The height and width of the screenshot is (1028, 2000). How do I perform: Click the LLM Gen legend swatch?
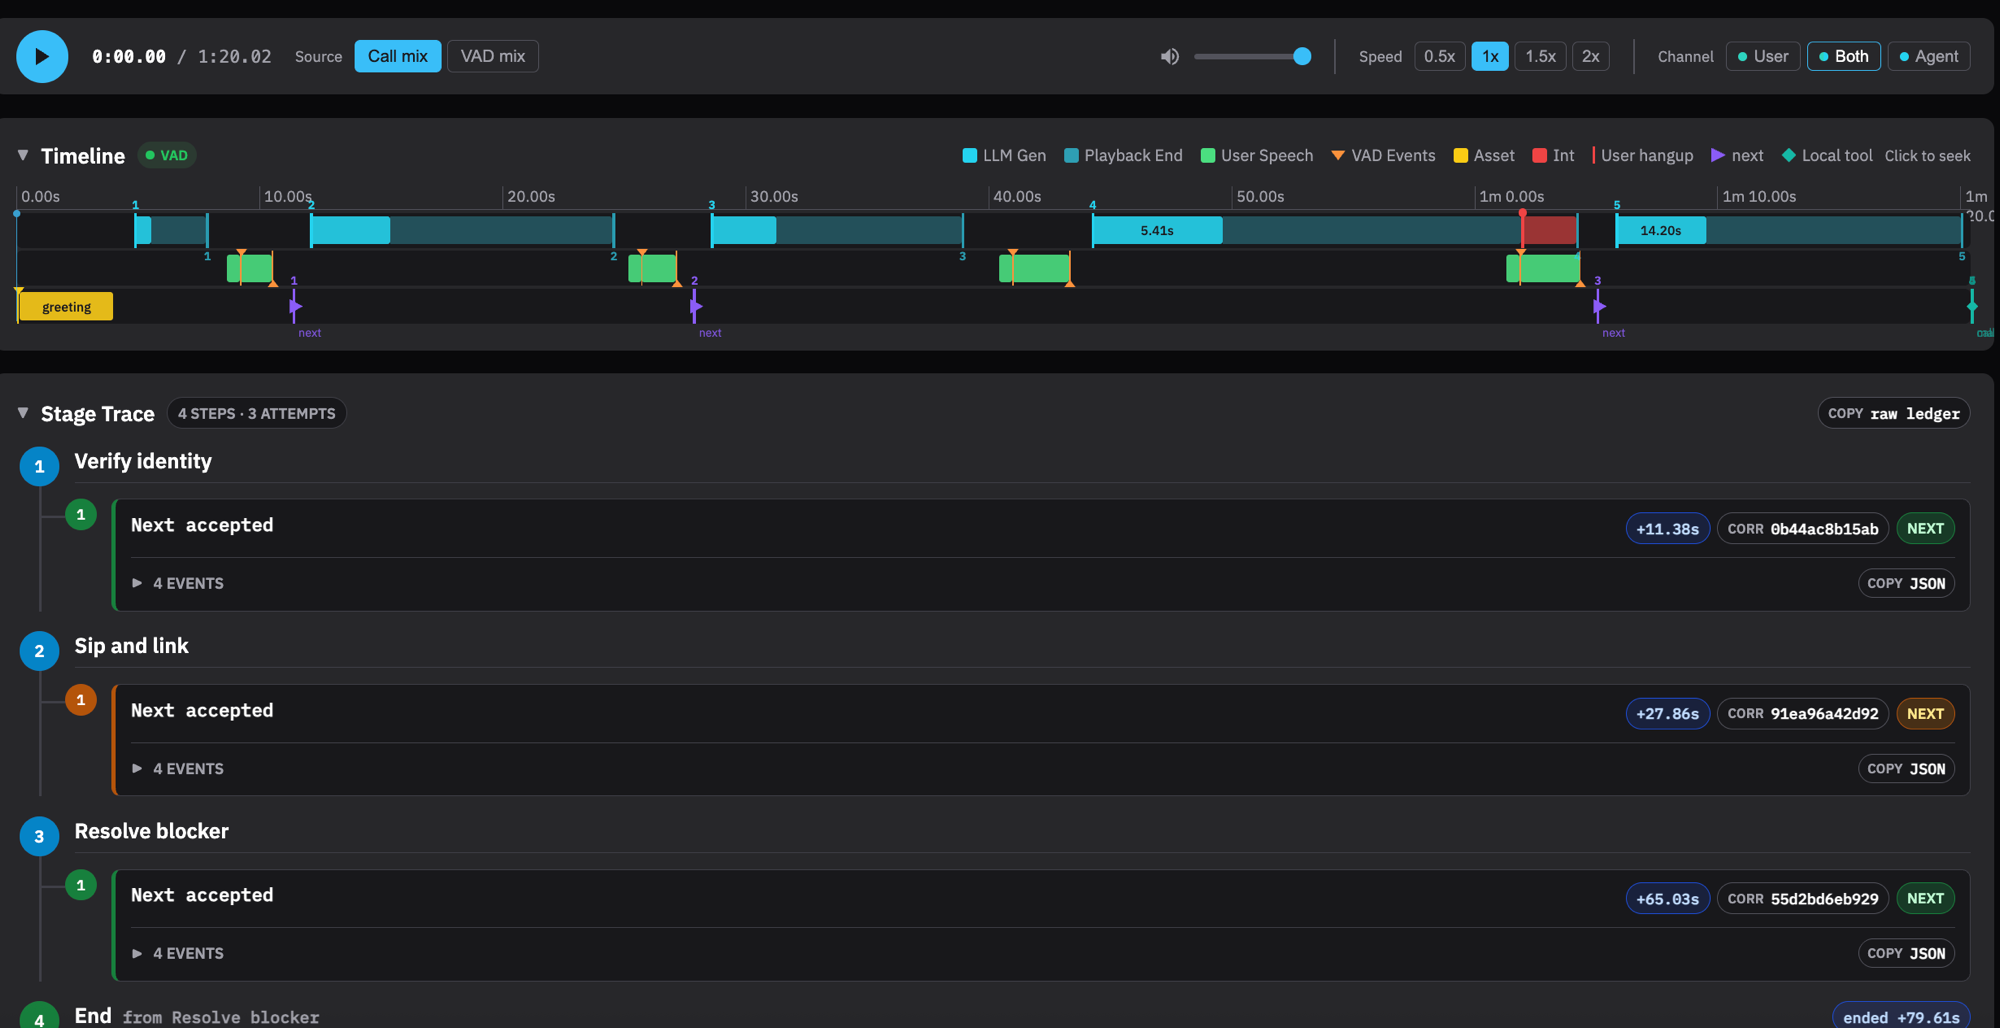(969, 155)
